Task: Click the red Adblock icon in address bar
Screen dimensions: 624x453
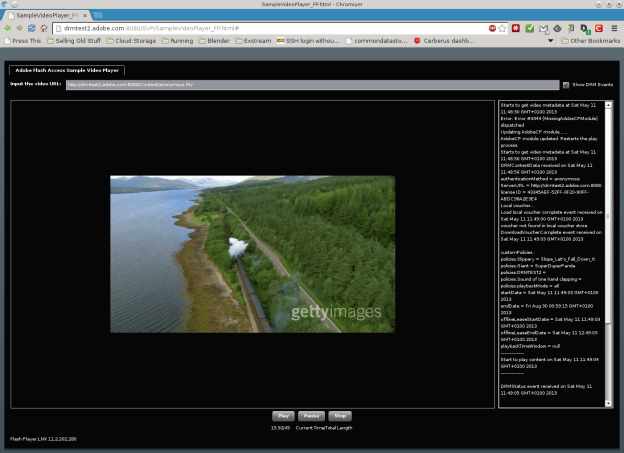Action: (492, 28)
